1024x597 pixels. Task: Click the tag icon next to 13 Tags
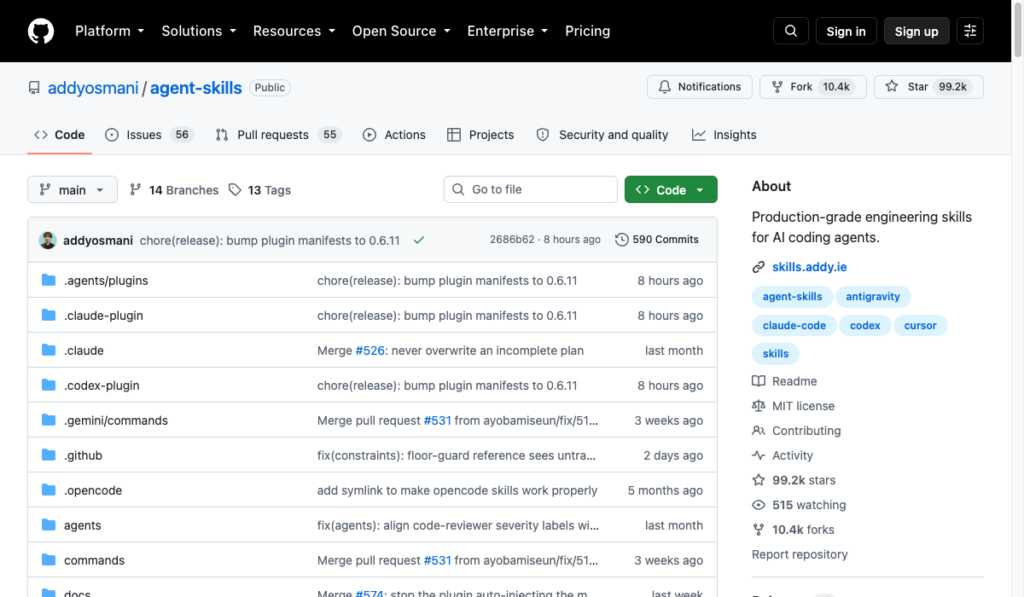[x=235, y=189]
